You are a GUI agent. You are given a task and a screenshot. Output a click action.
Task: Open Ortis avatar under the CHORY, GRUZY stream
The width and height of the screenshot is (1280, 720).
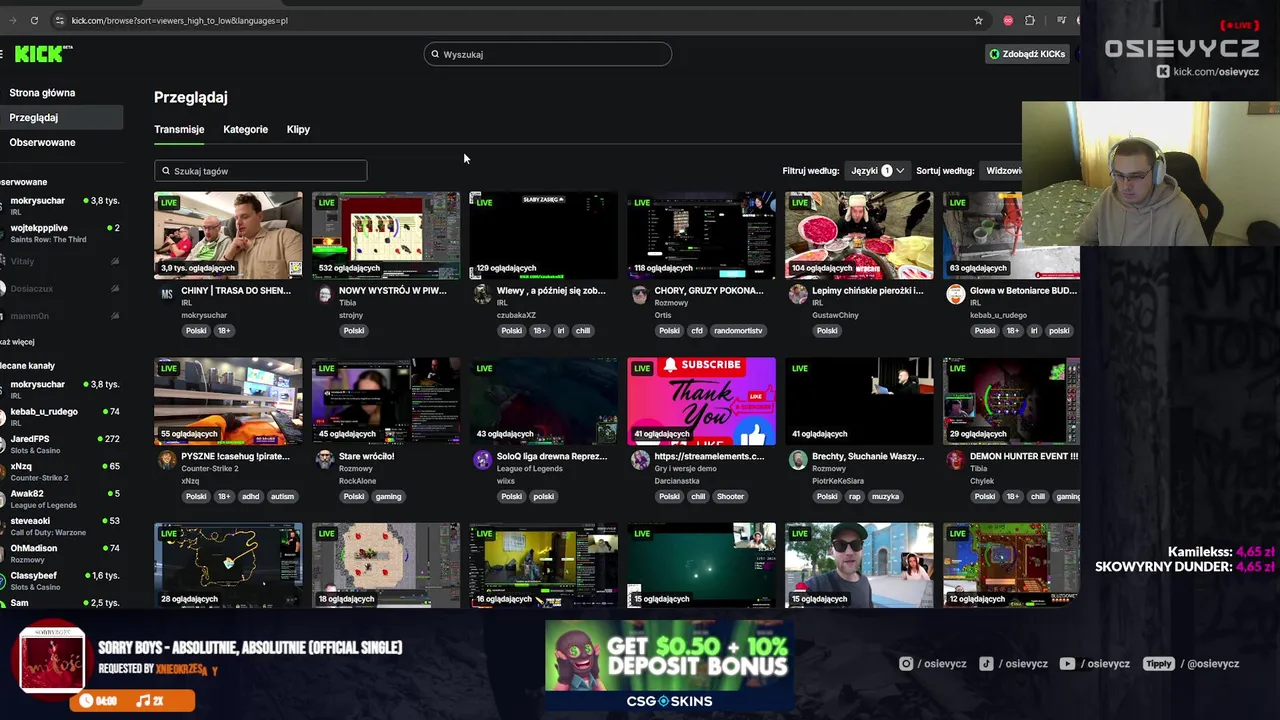640,294
